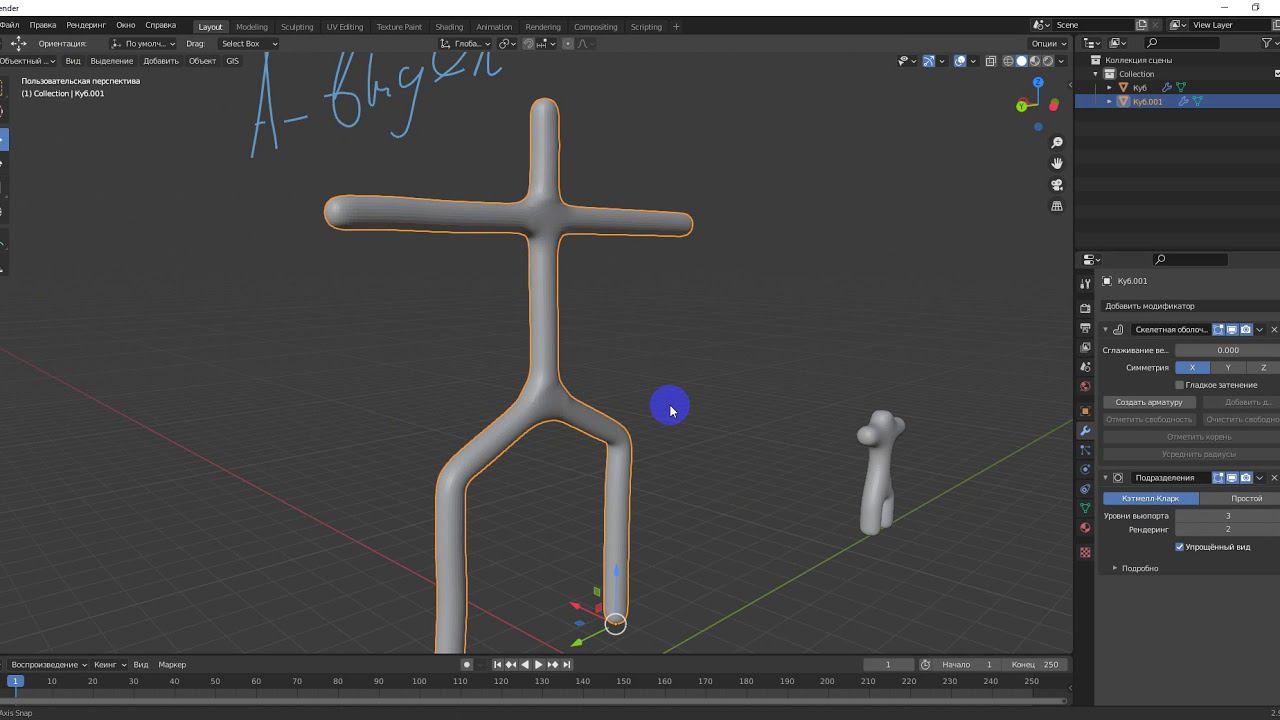1280x720 pixels.
Task: Click the zoom magnifier icon in viewport
Action: (1057, 143)
